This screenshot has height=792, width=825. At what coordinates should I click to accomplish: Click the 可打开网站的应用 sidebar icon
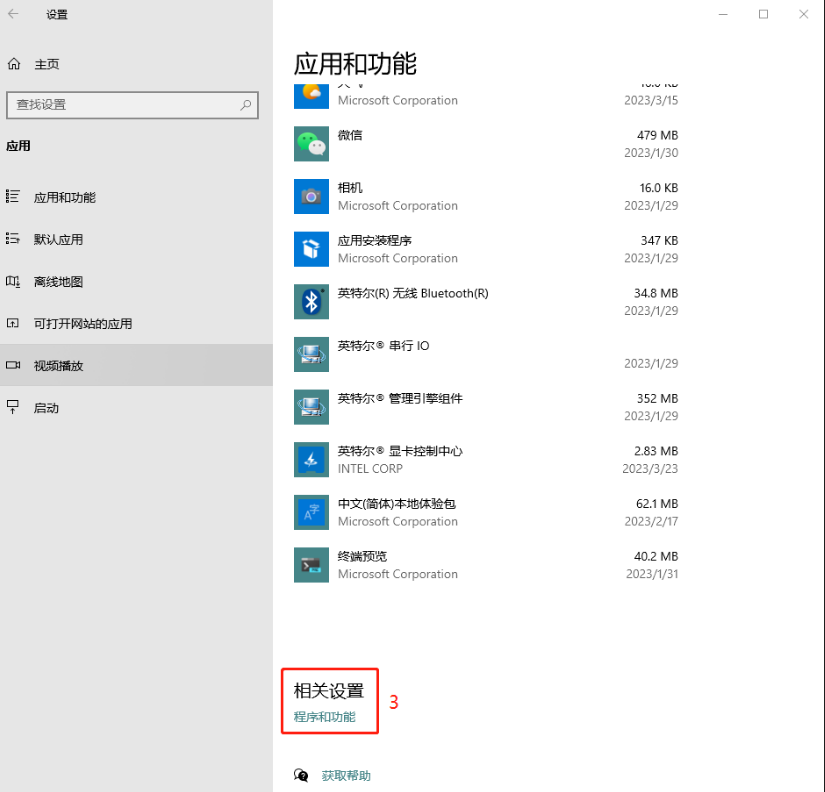click(13, 323)
